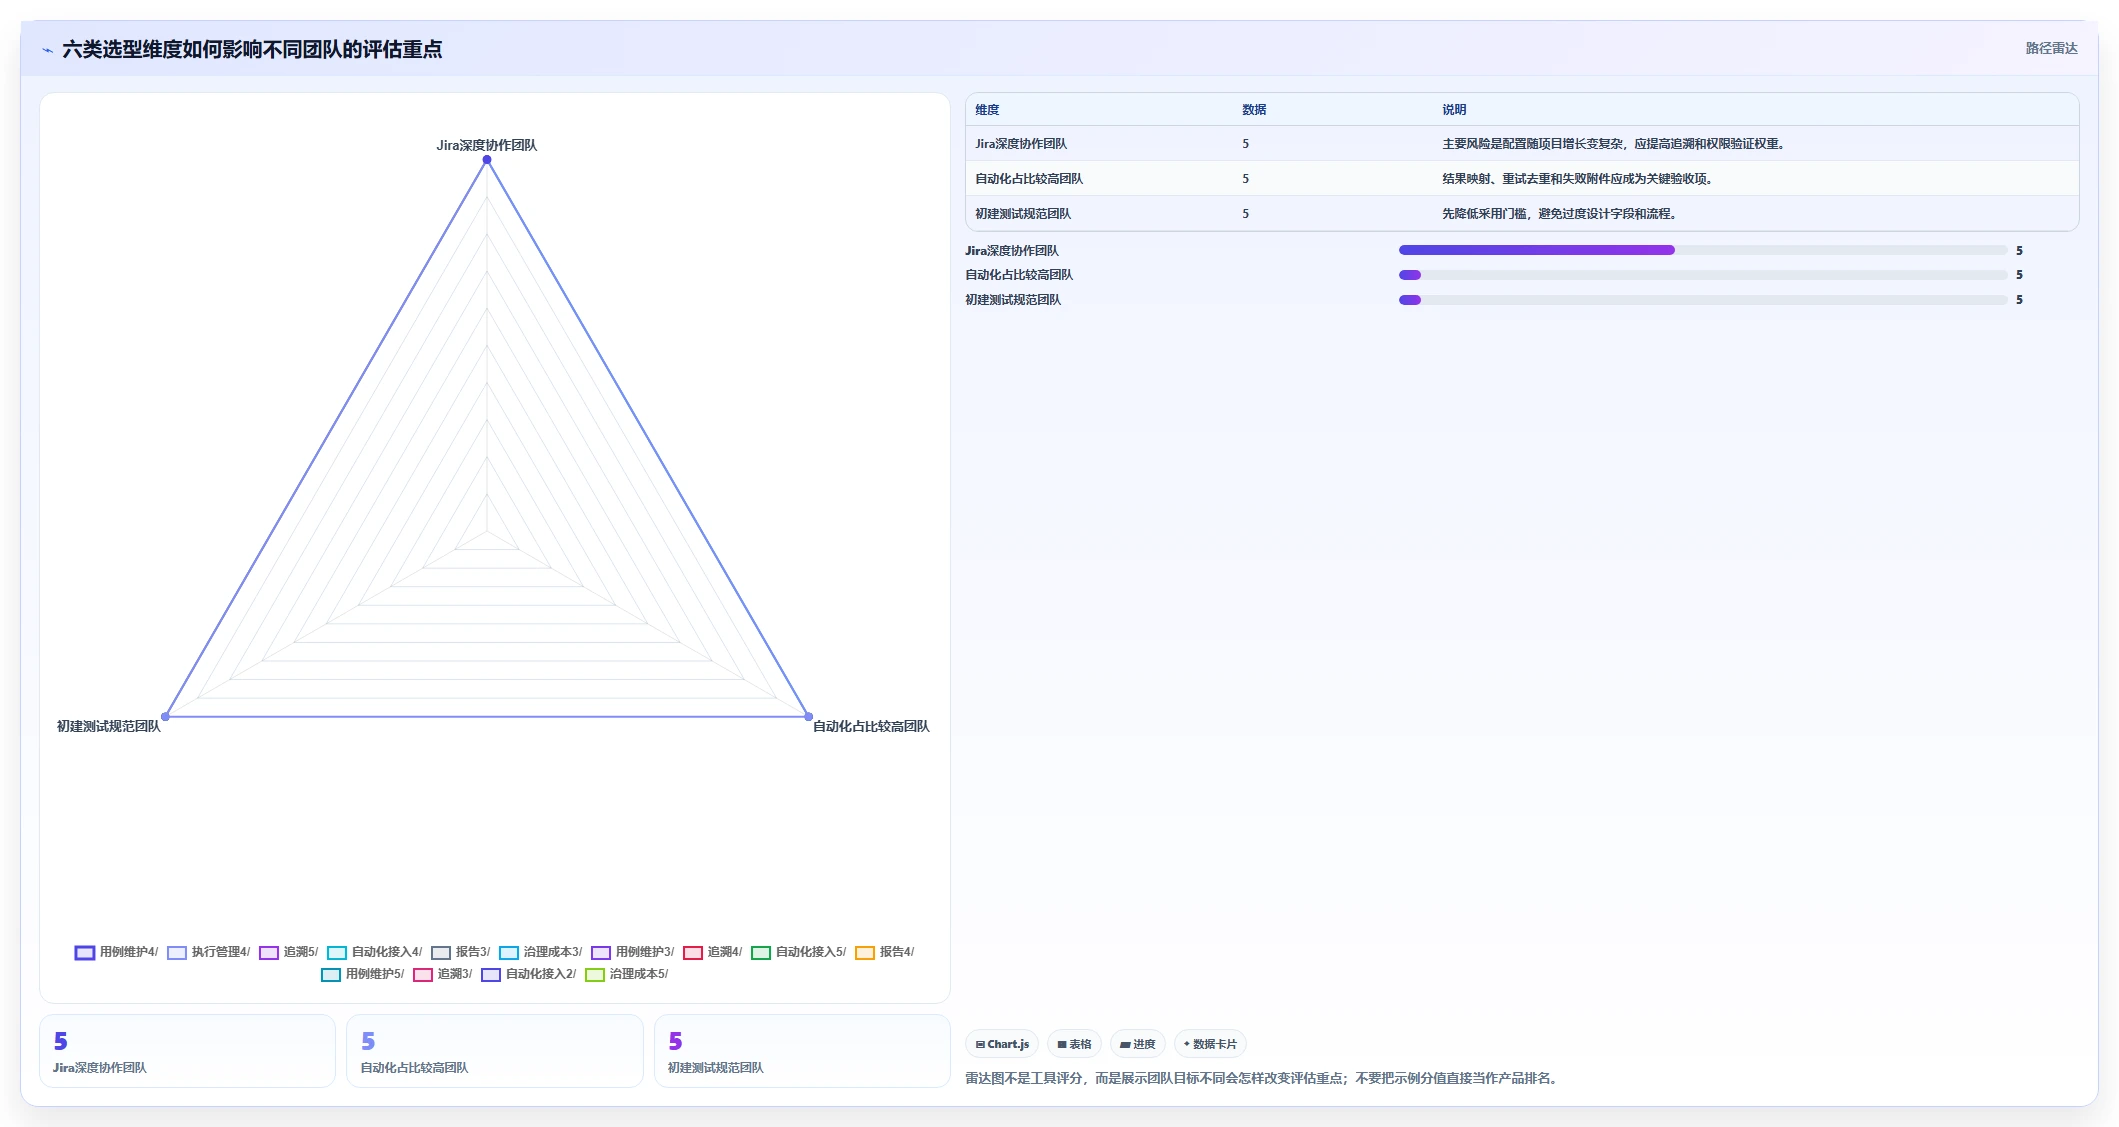Click value 5 in the 初建测试规范团队 table row

(x=1245, y=214)
